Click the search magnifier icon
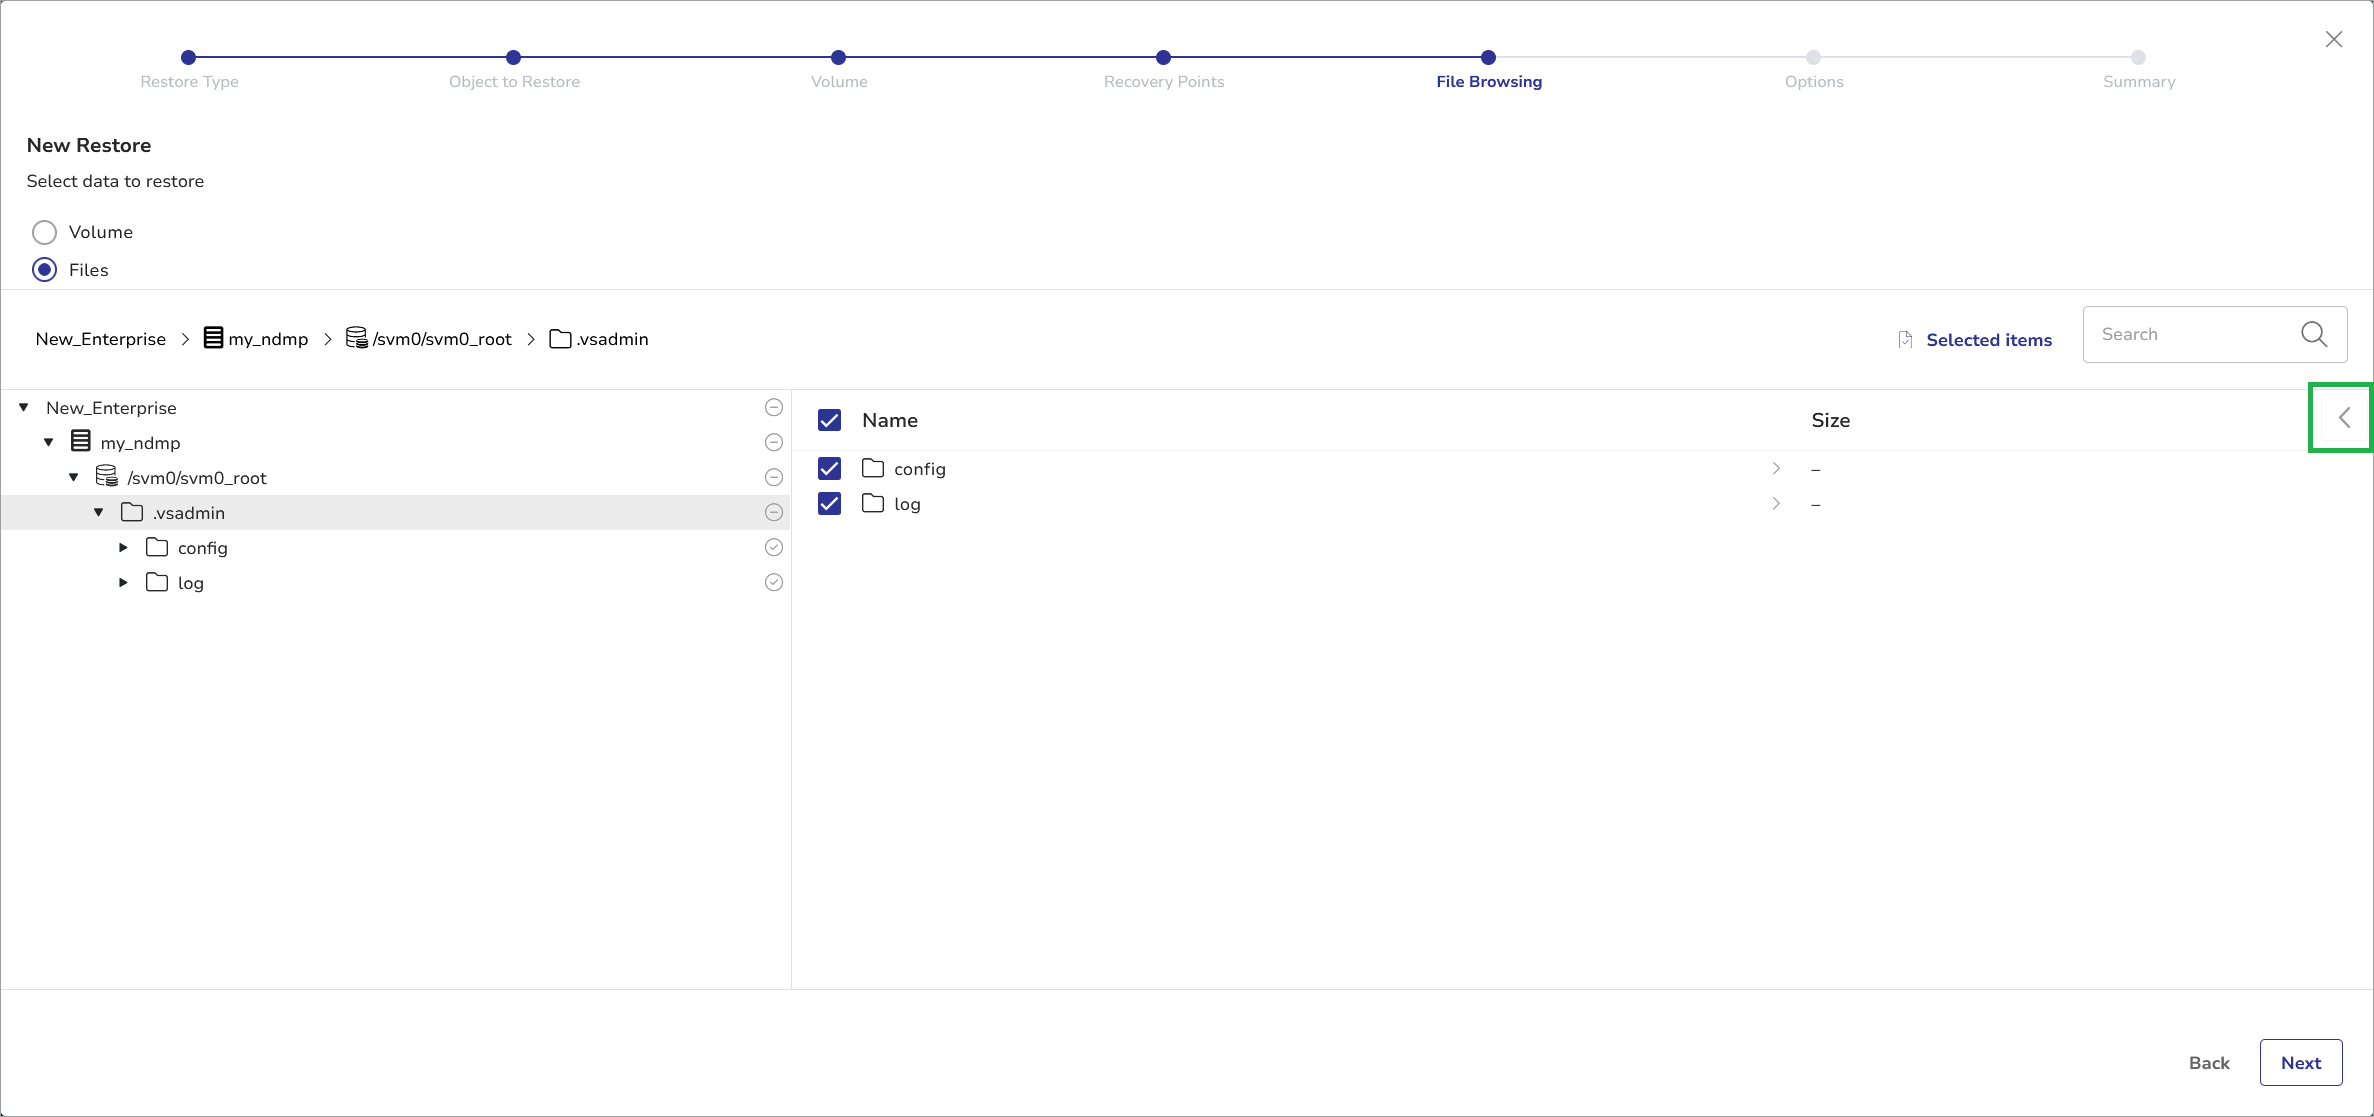The width and height of the screenshot is (2374, 1117). 2313,334
